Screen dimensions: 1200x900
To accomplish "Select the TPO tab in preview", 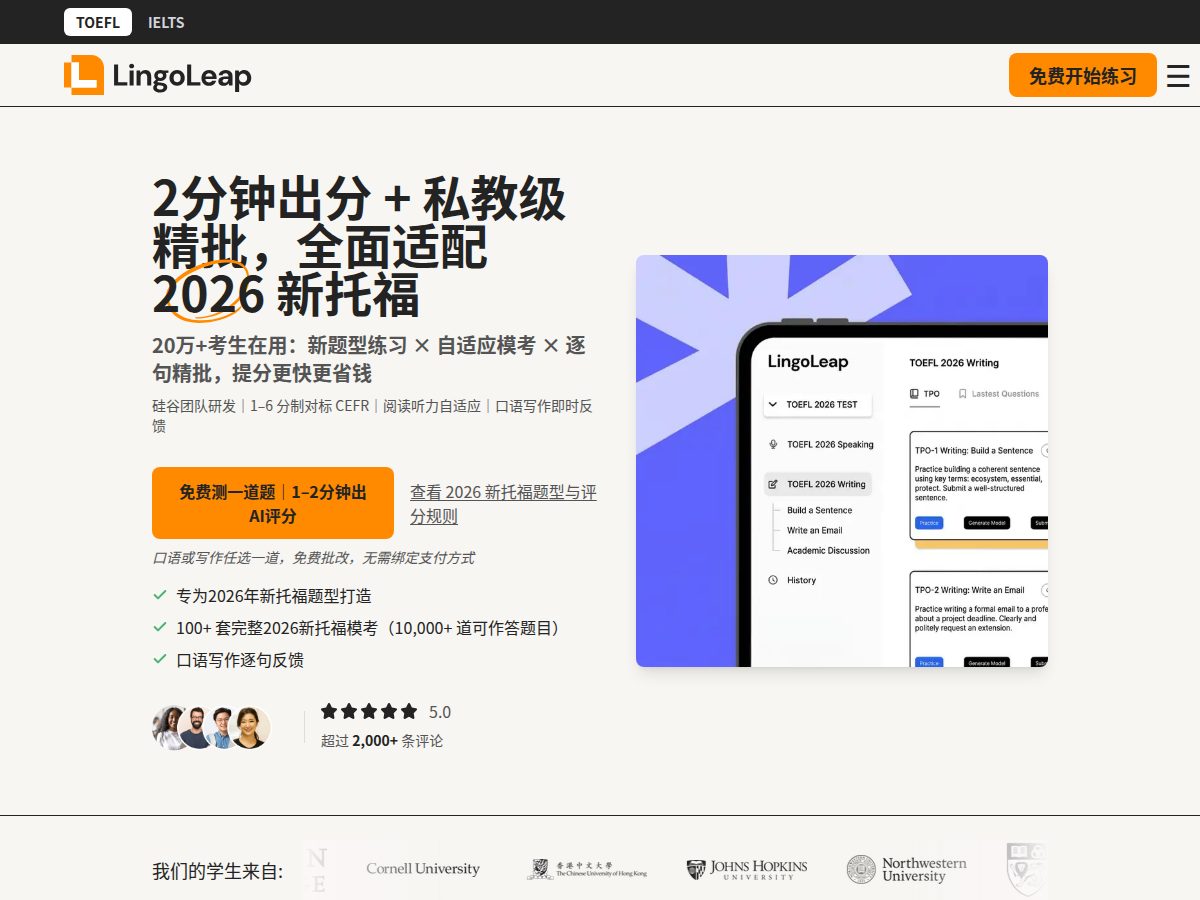I will click(925, 394).
